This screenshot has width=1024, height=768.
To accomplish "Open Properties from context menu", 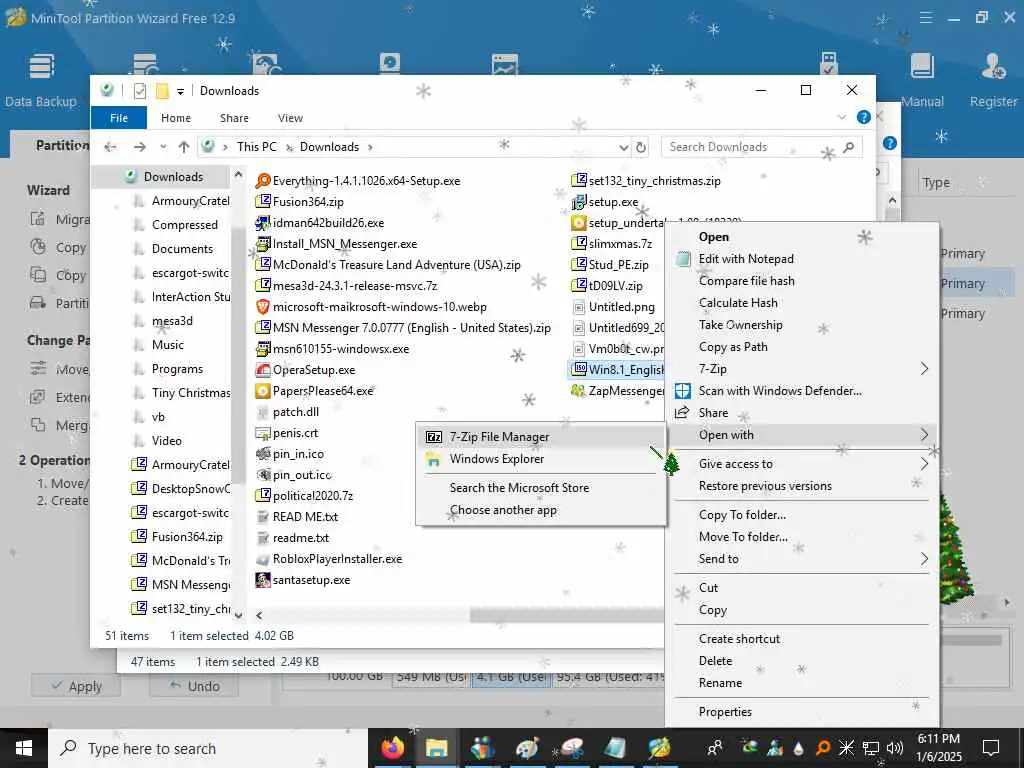I will pos(802,712).
